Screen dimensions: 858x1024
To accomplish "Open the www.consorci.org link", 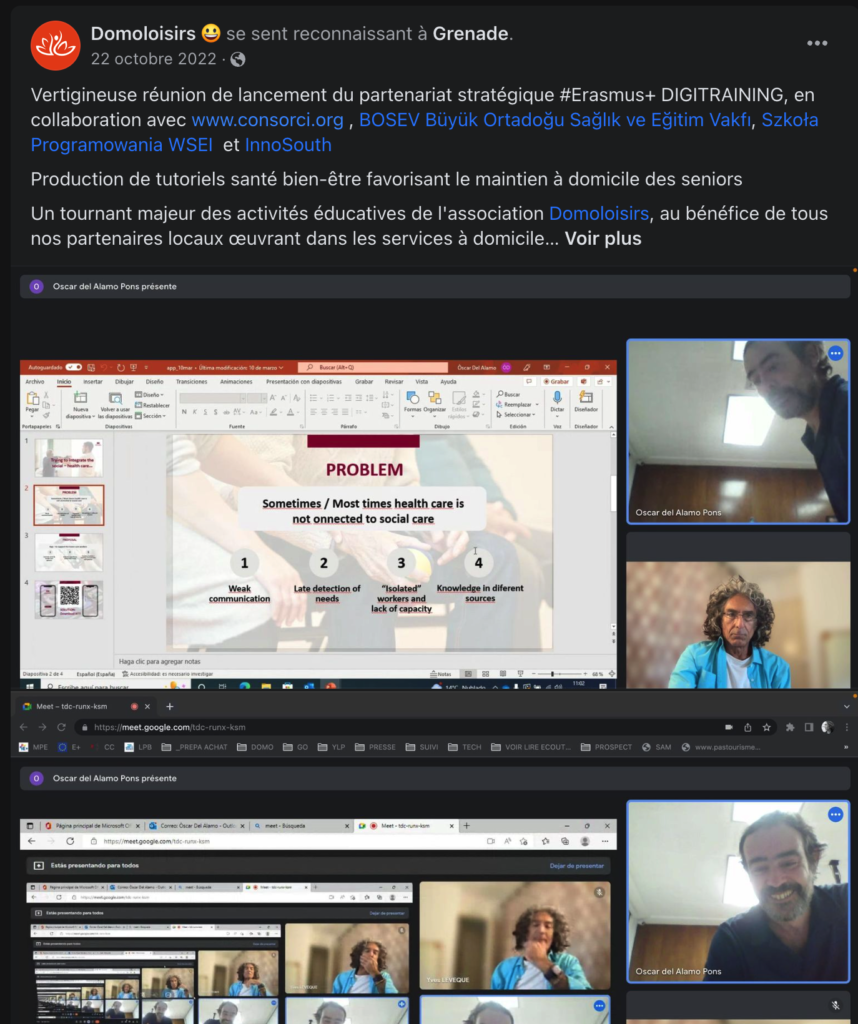I will click(268, 120).
